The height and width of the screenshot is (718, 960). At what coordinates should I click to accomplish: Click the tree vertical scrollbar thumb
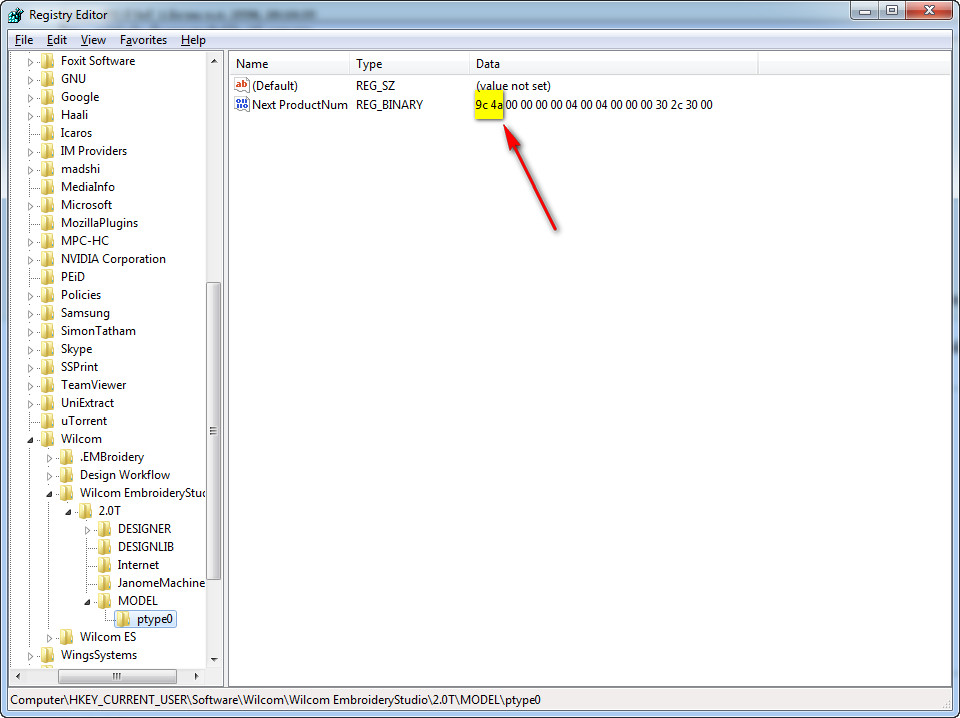tap(214, 430)
